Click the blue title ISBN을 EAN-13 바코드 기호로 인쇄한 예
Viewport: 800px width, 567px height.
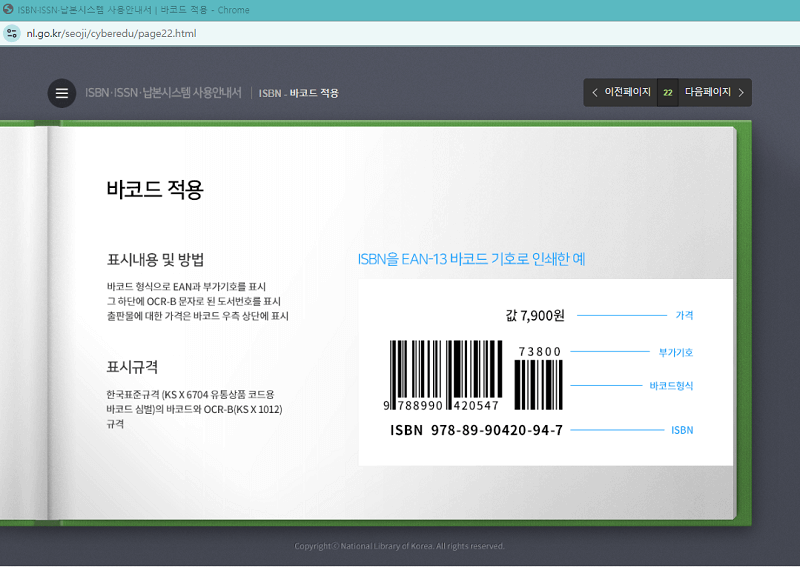coord(471,259)
